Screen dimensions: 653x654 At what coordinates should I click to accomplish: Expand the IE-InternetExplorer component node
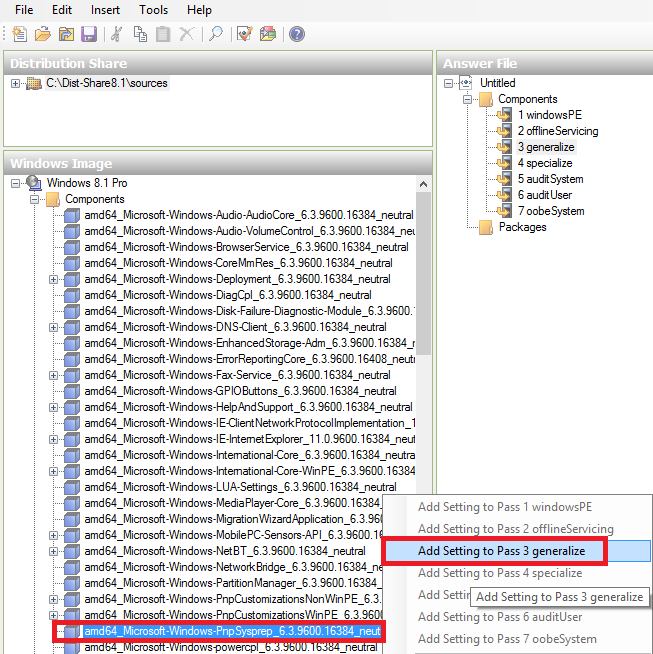click(53, 439)
